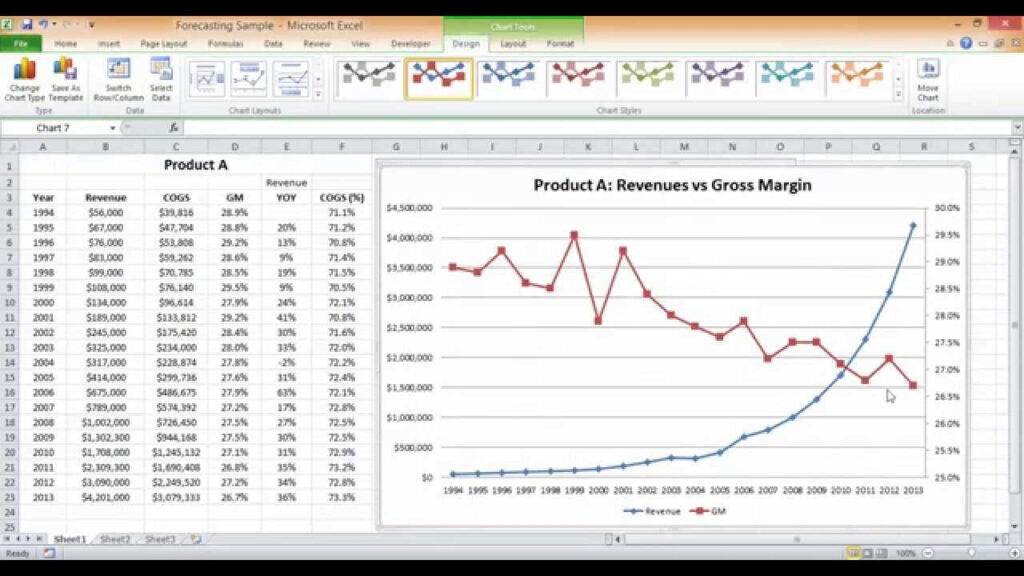This screenshot has width=1024, height=576.
Task: Click the minimize ribbon caret icon
Action: click(950, 43)
